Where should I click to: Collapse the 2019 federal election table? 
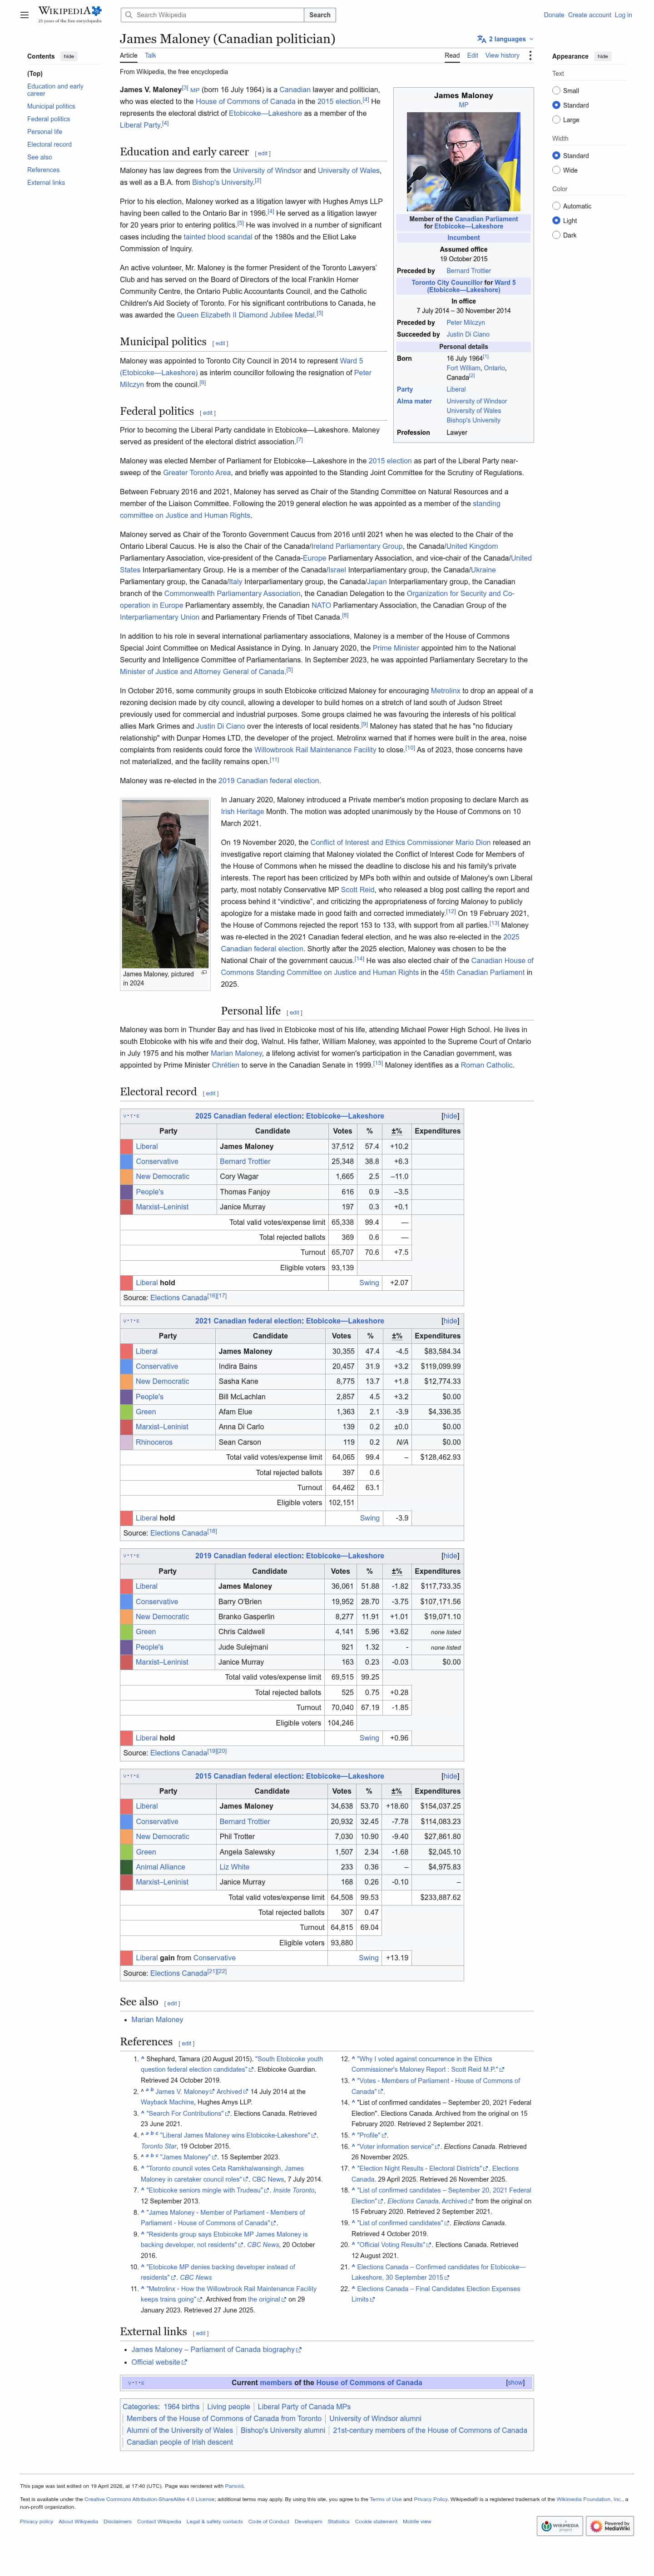[450, 1556]
